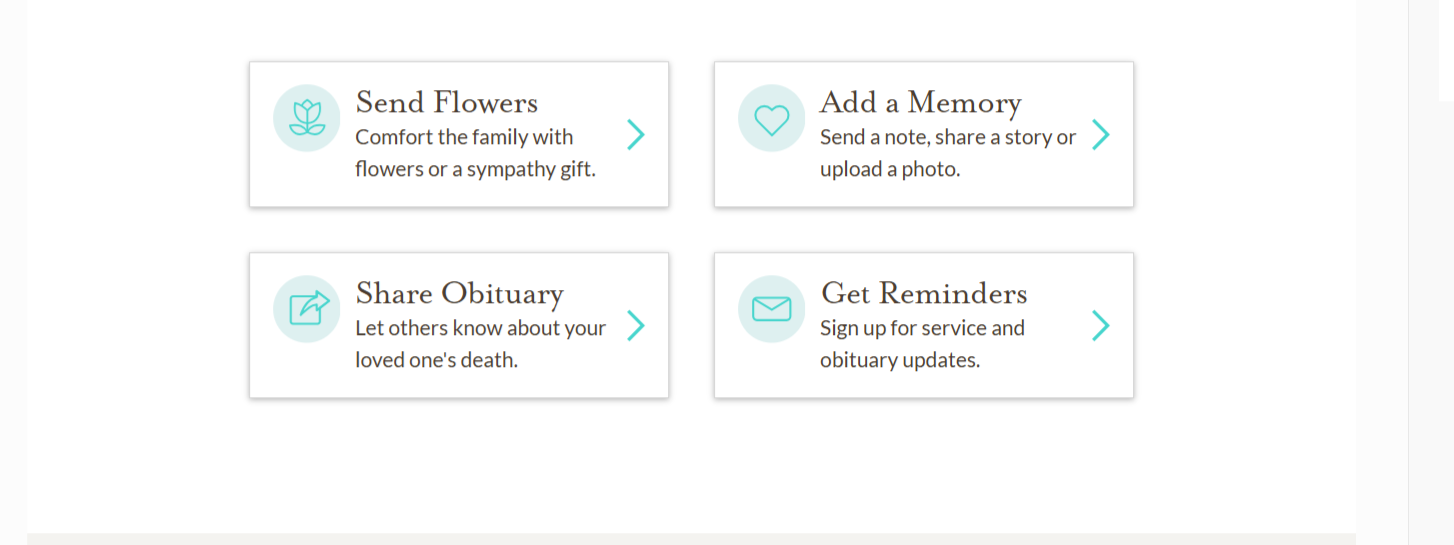Choose the Get Reminders heading

pos(923,293)
